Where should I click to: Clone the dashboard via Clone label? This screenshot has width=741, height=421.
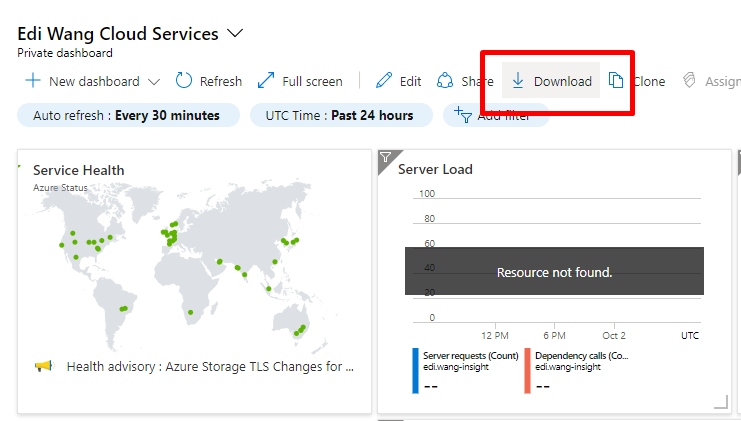(650, 82)
